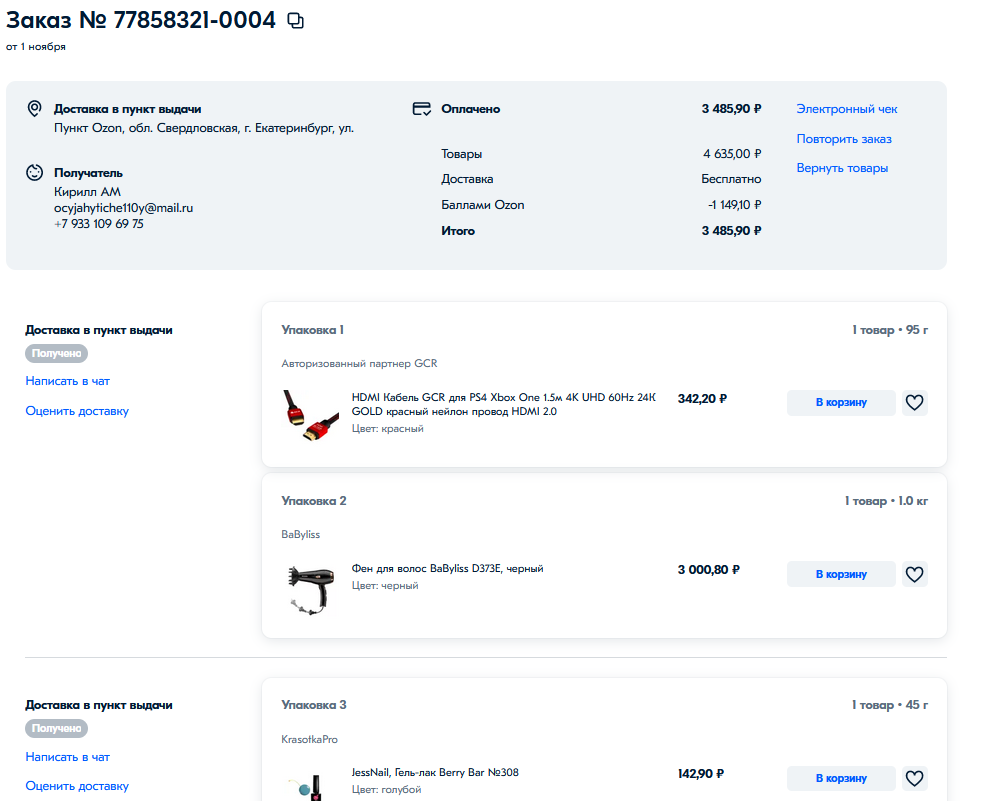This screenshot has height=801, width=986.
Task: Add BaByliss hair dryer to favorites heart
Action: 914,574
